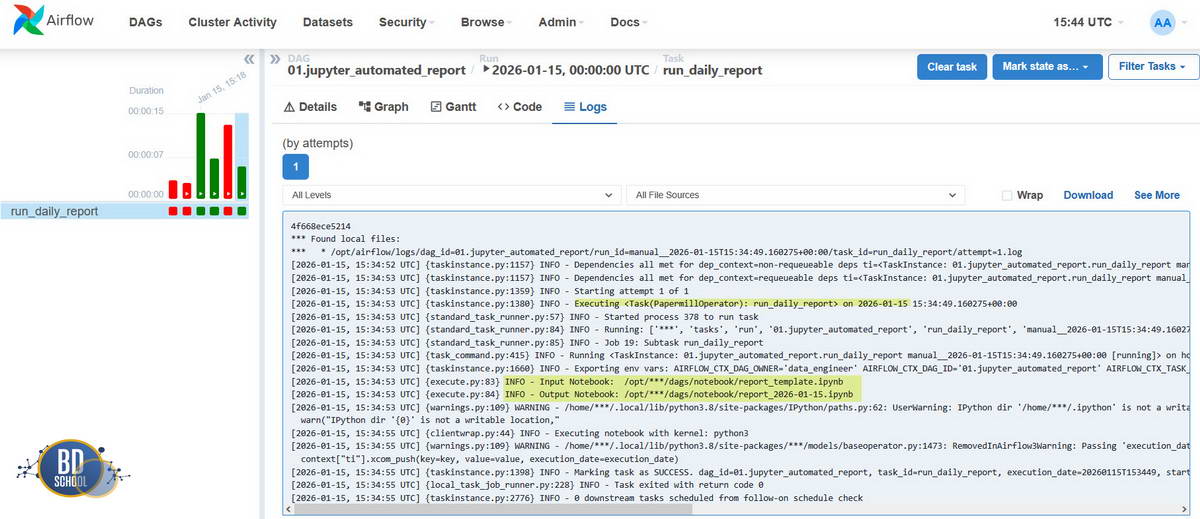Go to DAGs in the navbar
Viewport: 1200px width, 519px height.
pos(146,22)
